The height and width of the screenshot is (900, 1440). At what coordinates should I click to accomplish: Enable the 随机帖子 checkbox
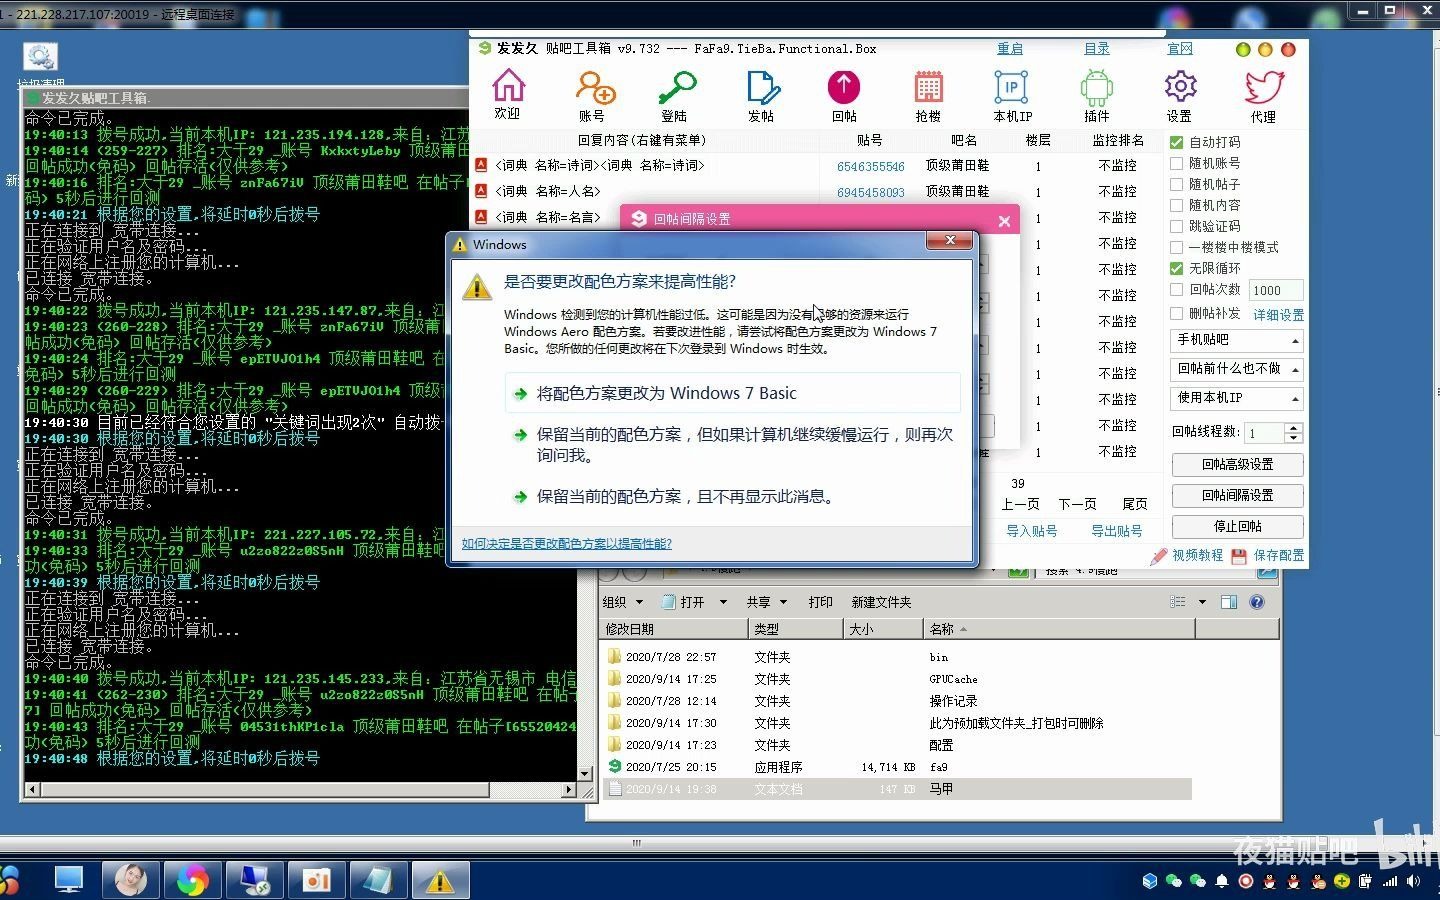click(1177, 184)
